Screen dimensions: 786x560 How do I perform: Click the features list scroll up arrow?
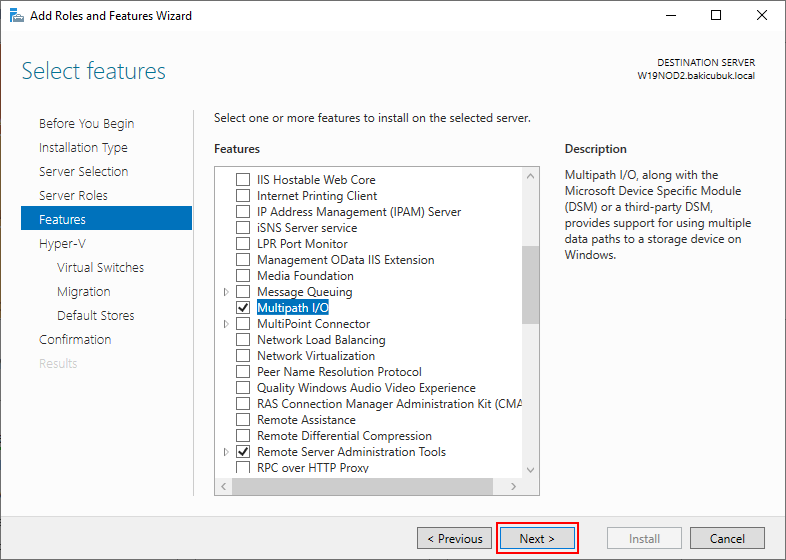click(530, 176)
